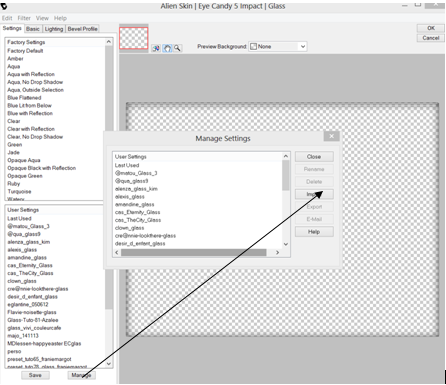Click the right arrow of horizontal scrollbar
446x385 pixels.
(277, 253)
